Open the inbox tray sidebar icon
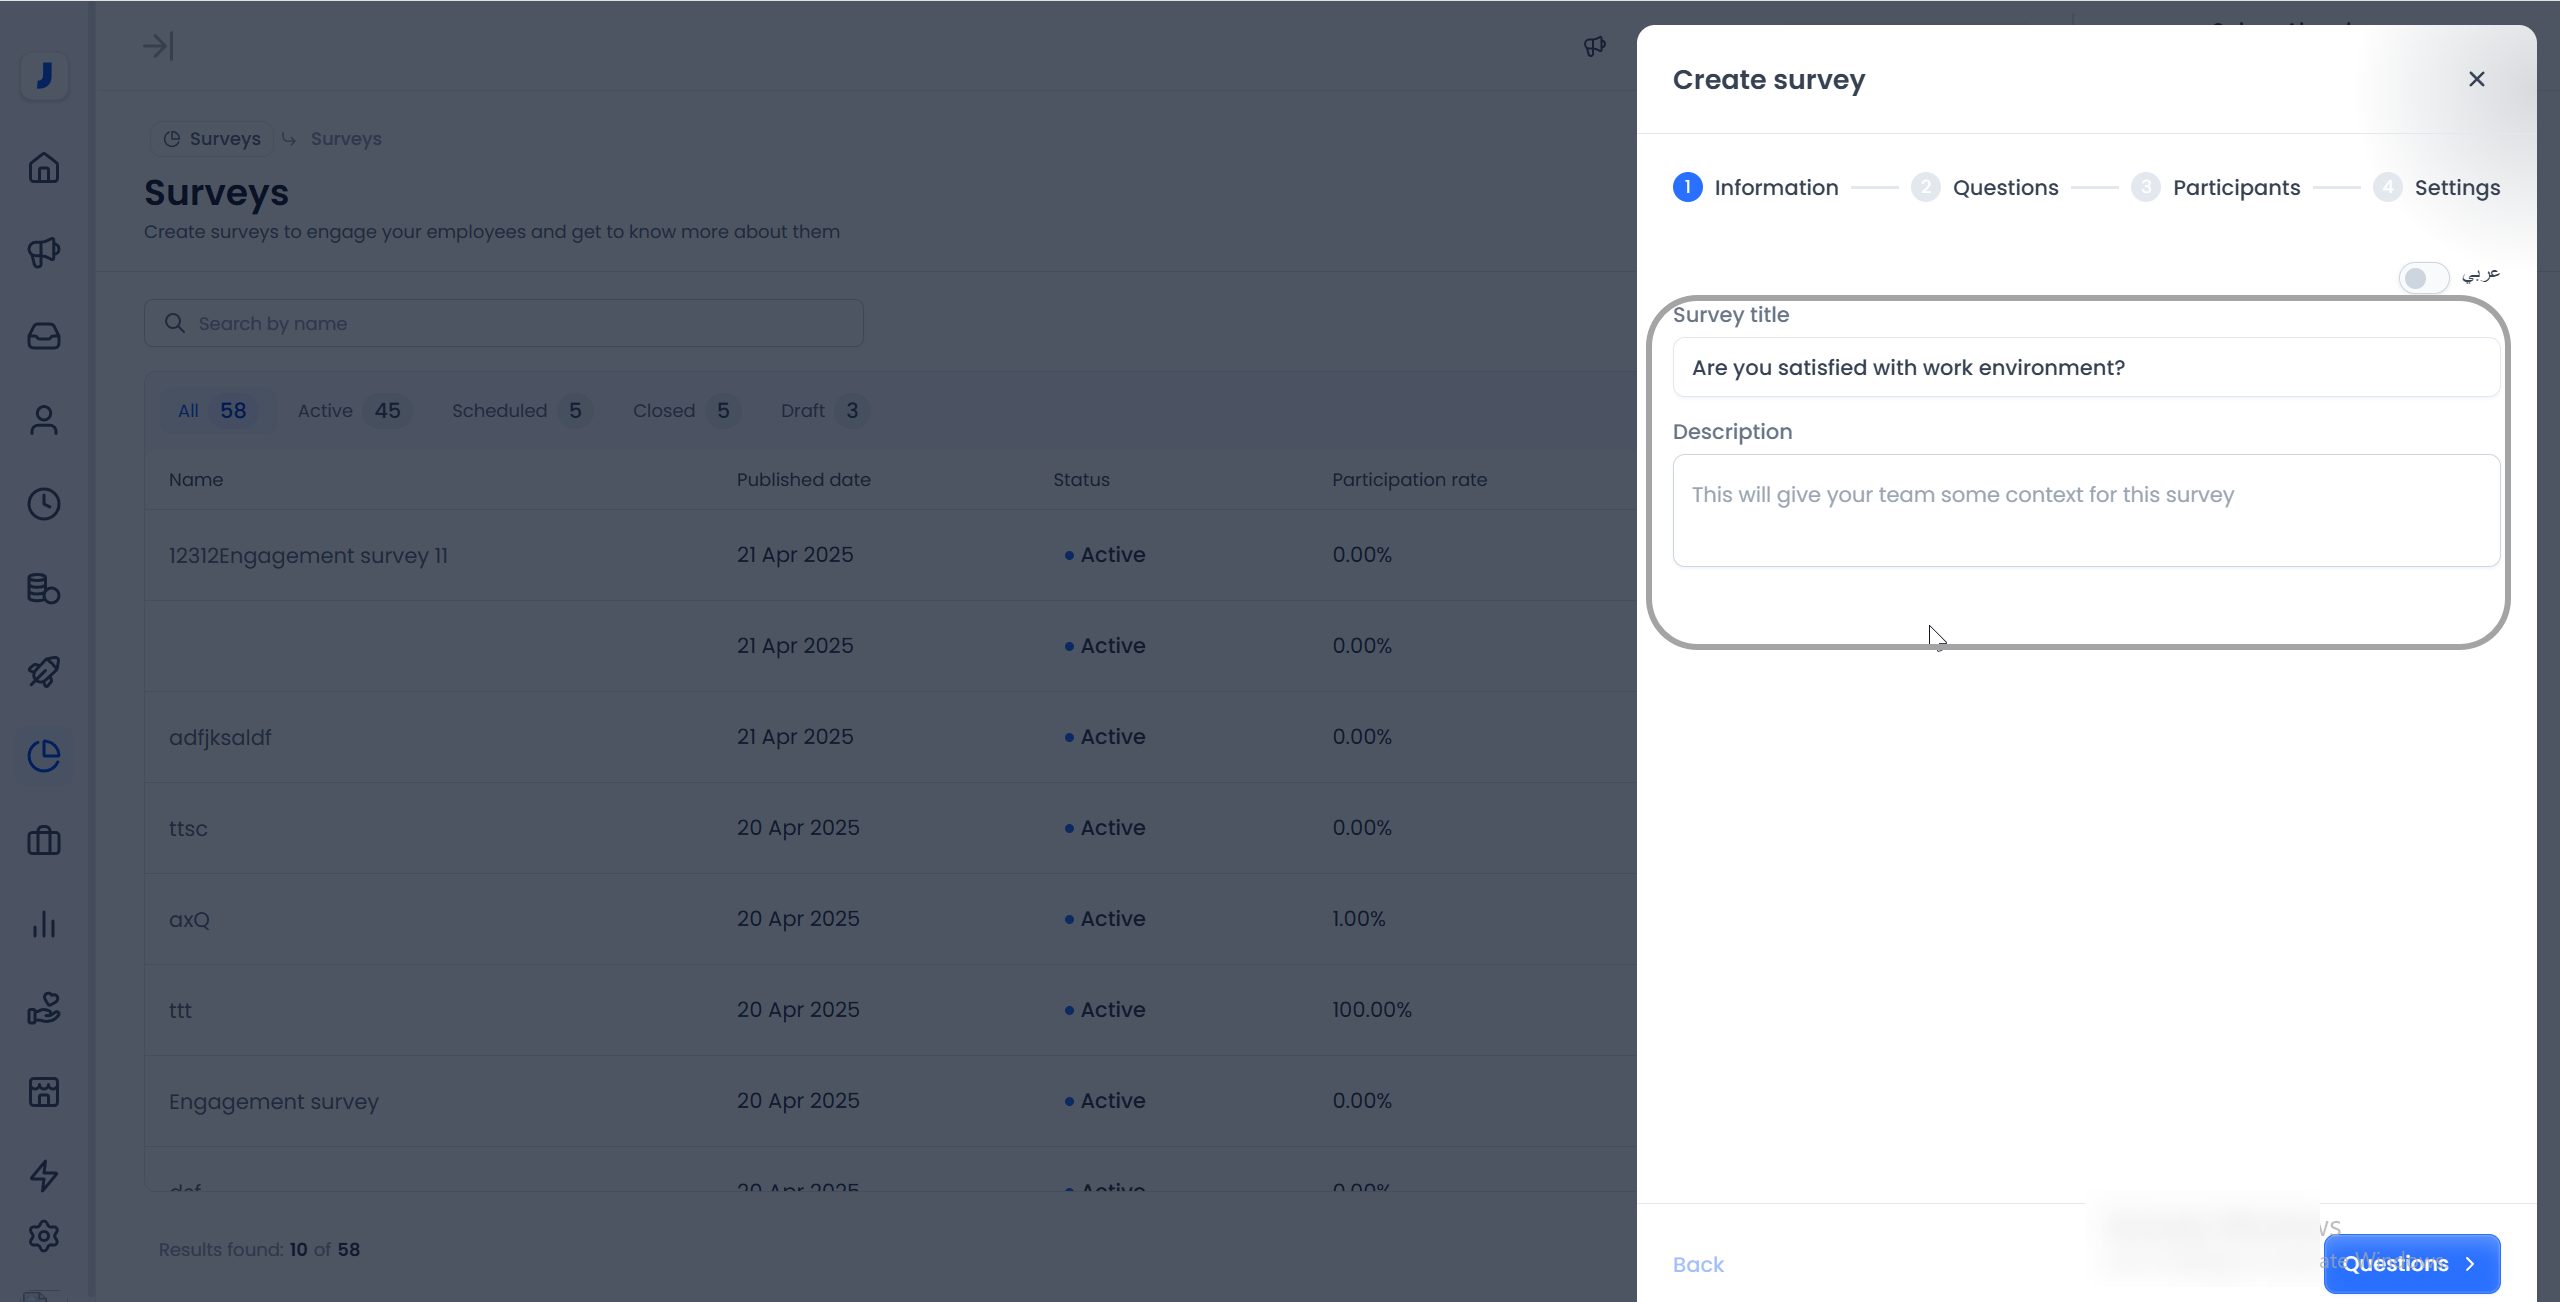The image size is (2560, 1302). coord(44,336)
